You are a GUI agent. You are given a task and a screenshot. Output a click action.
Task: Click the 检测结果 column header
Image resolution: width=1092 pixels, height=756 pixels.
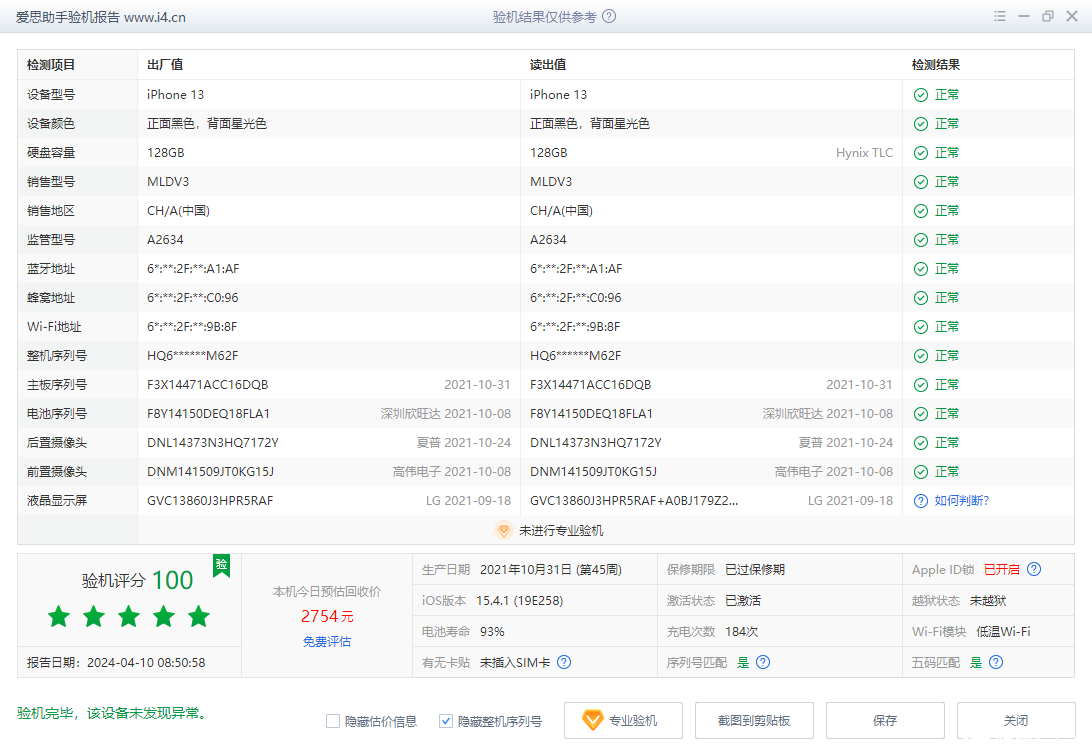point(936,65)
